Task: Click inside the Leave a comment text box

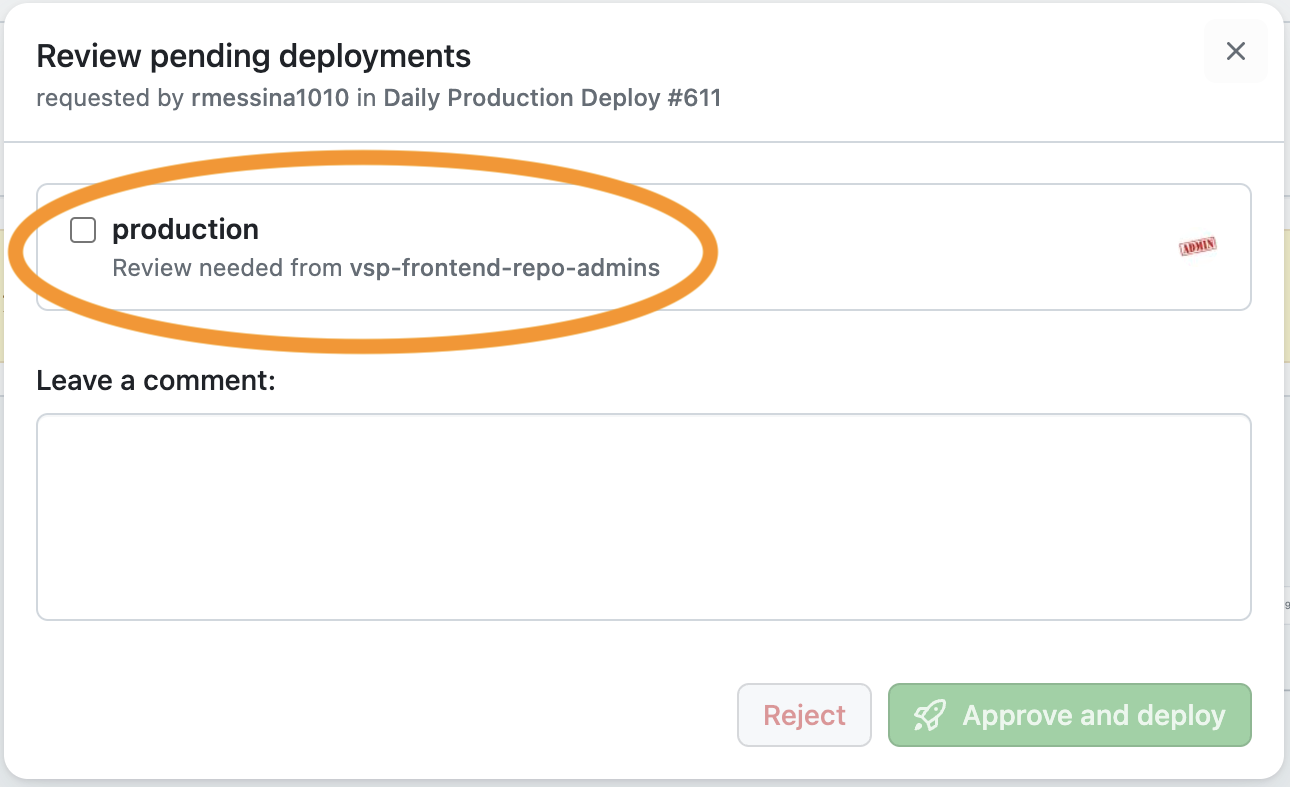Action: click(x=643, y=515)
